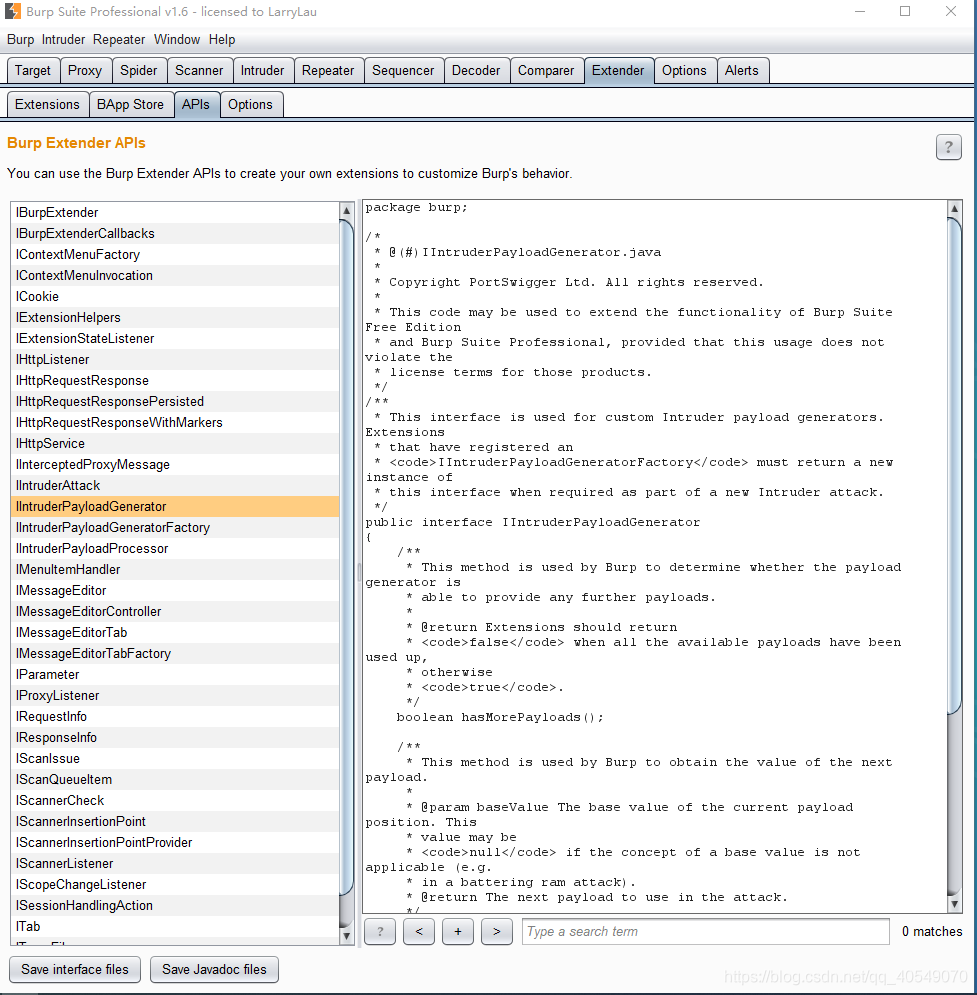977x995 pixels.
Task: Open the Extensions sub-tab
Action: pyautogui.click(x=48, y=105)
